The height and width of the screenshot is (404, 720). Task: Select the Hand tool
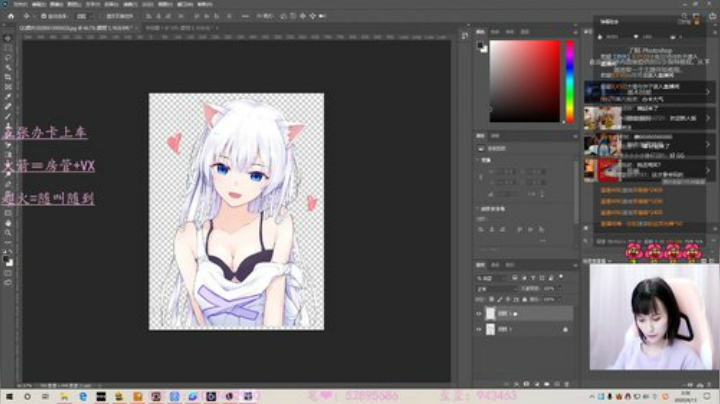tap(8, 223)
